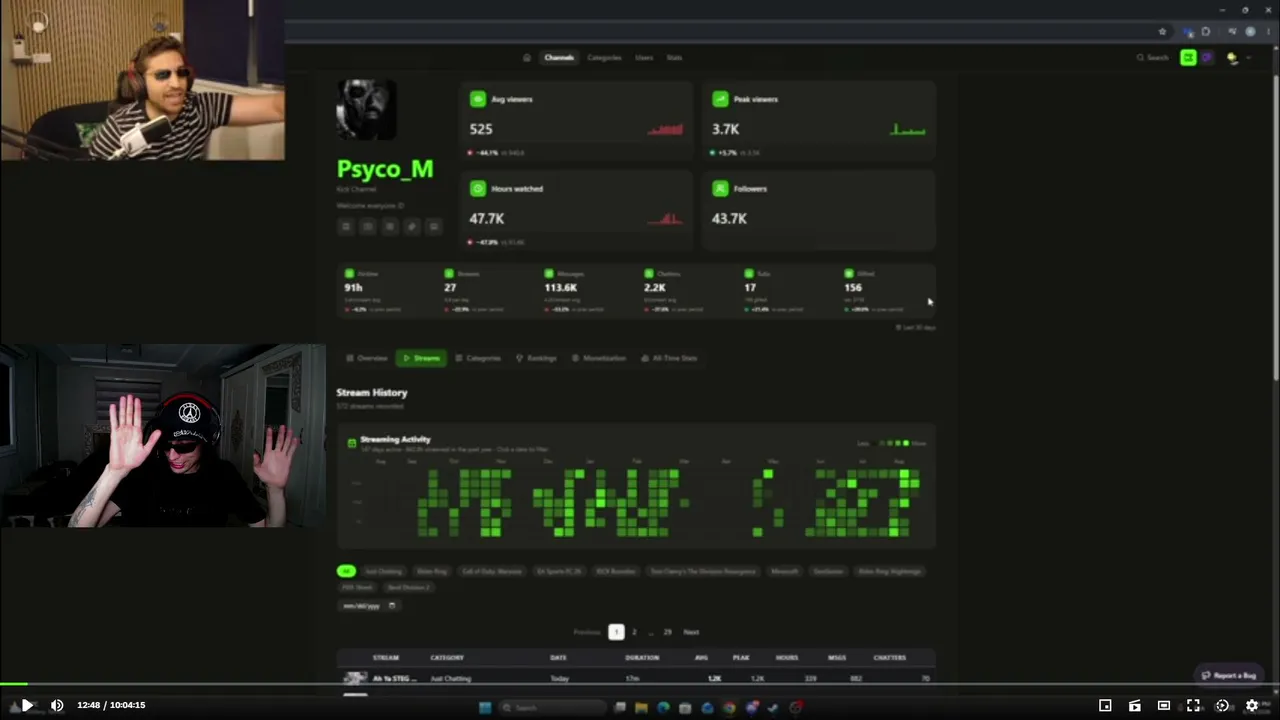Click the Airtime stat icon above 91h

(x=350, y=273)
